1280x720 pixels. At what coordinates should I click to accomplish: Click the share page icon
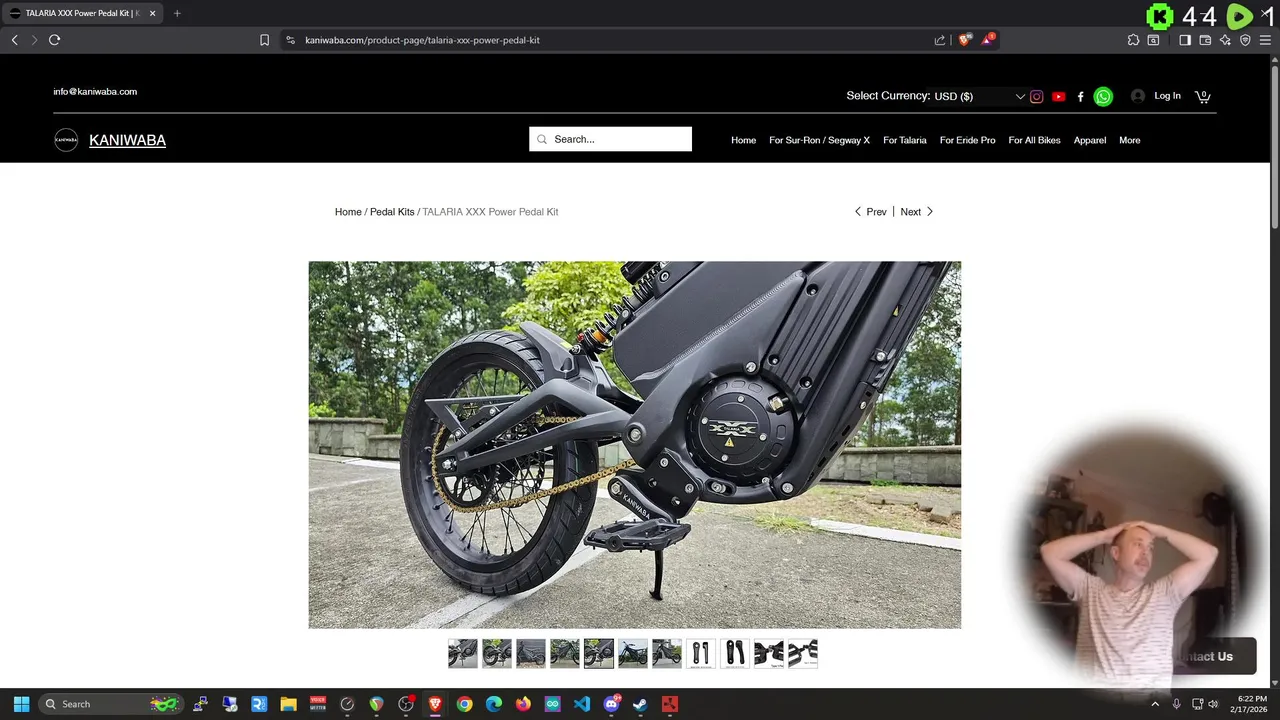tap(940, 40)
